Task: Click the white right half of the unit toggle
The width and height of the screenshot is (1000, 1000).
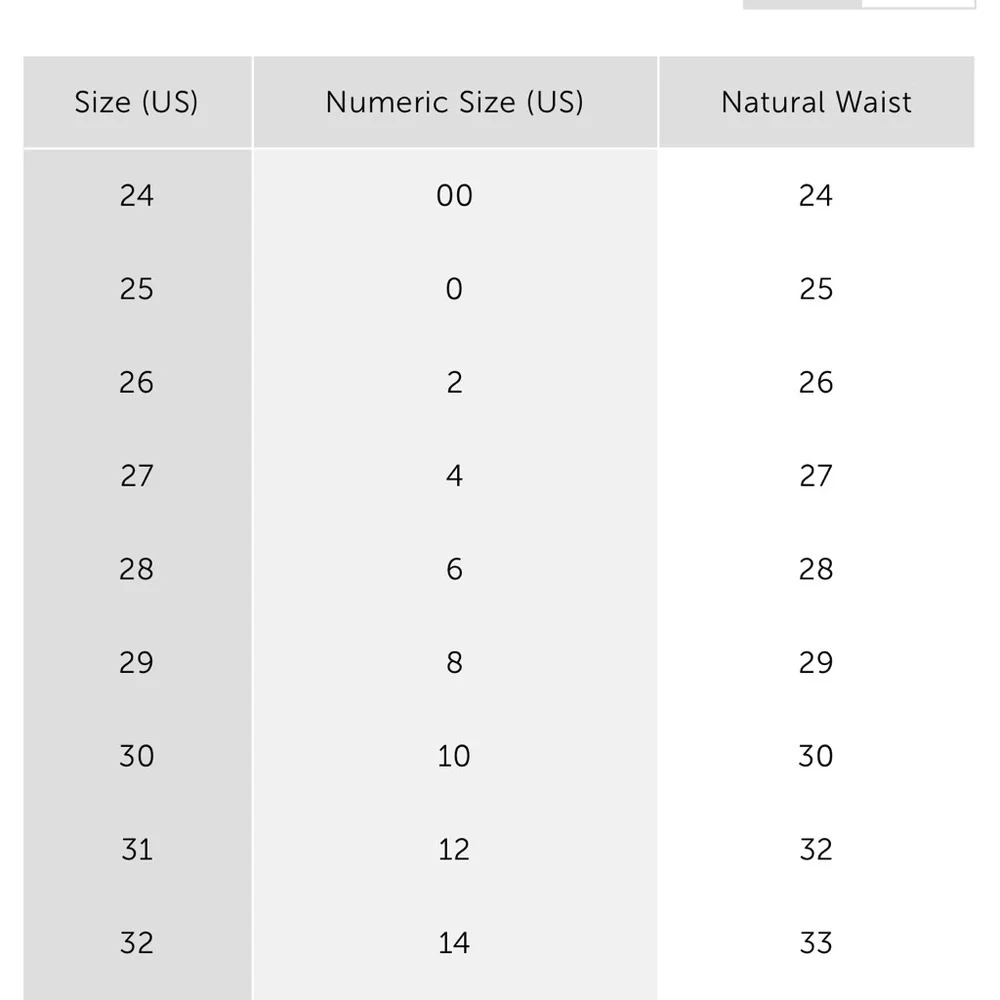Action: [x=918, y=4]
